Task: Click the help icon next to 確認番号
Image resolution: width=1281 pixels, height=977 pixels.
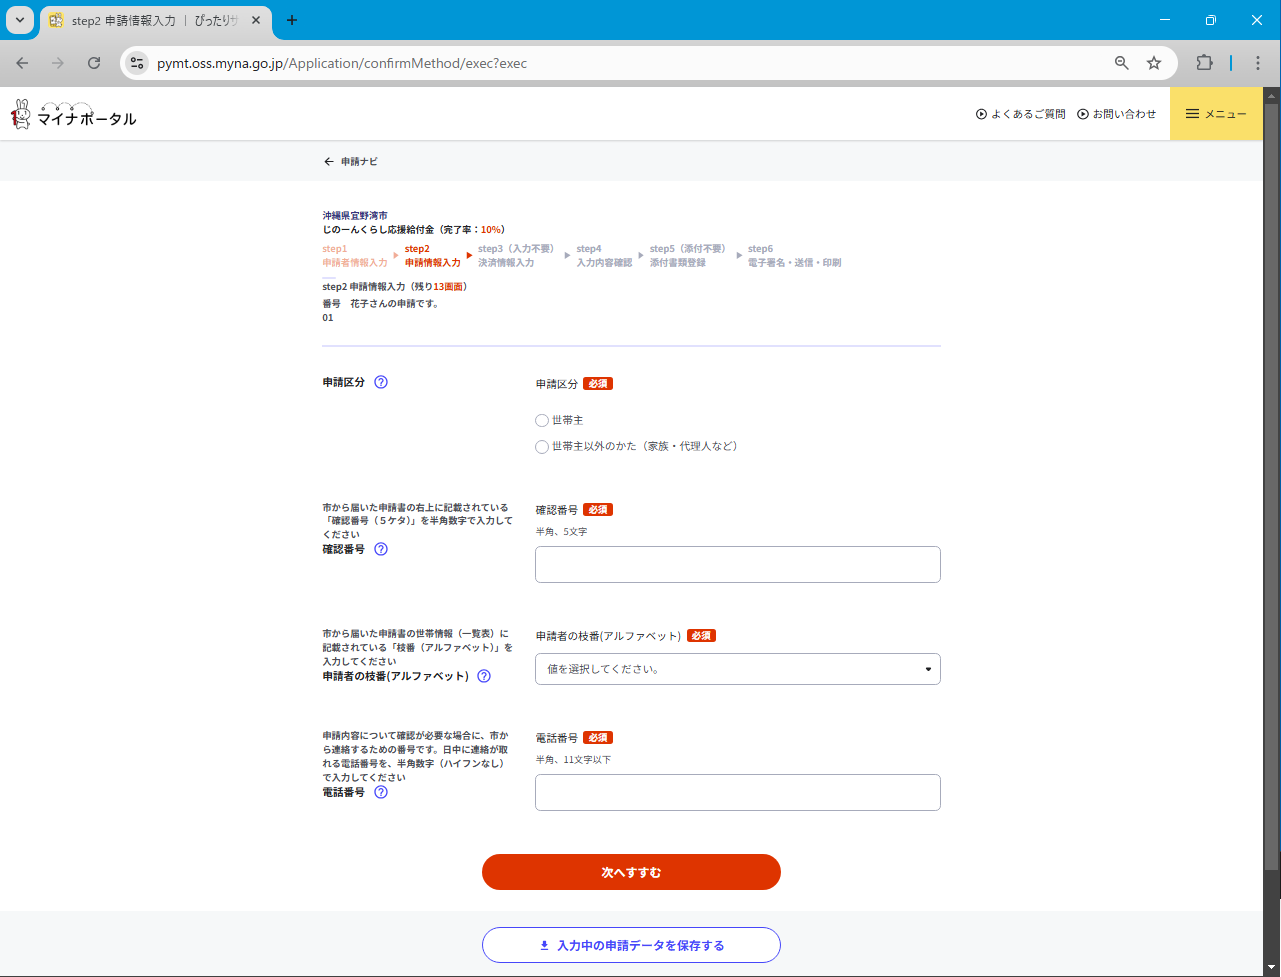Action: (381, 549)
